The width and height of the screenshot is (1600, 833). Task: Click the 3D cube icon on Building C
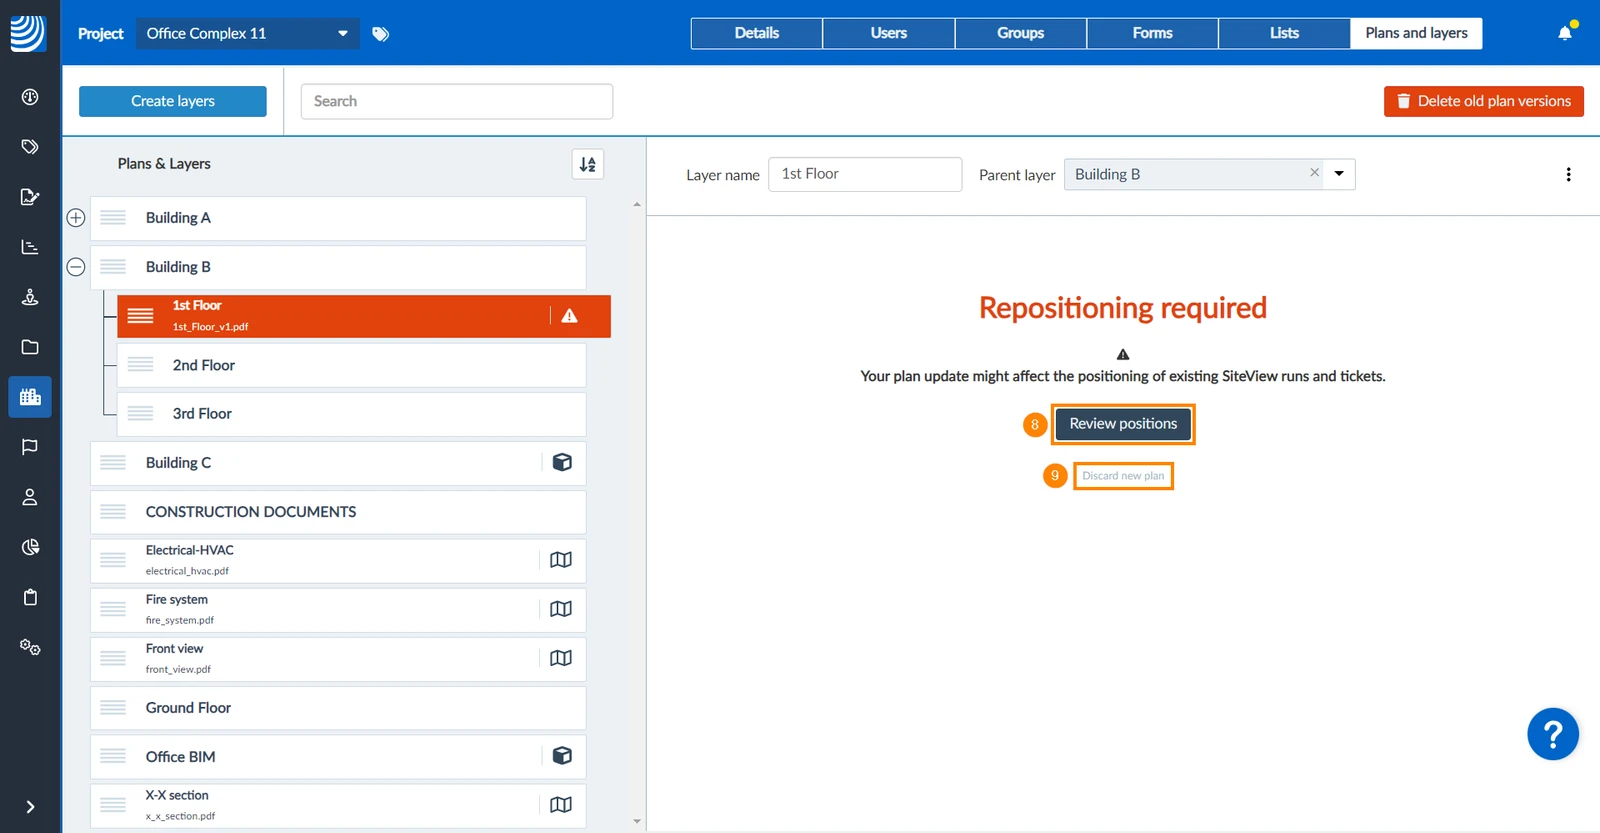562,462
